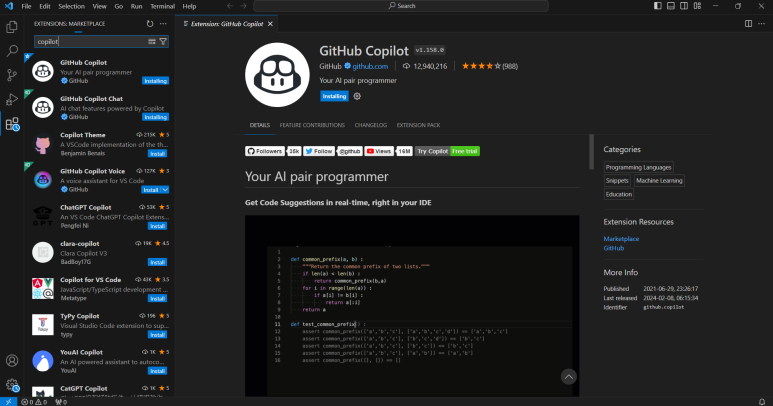Viewport: 773px width, 406px height.
Task: Toggle the bottom panel layout icon
Action: [671, 6]
